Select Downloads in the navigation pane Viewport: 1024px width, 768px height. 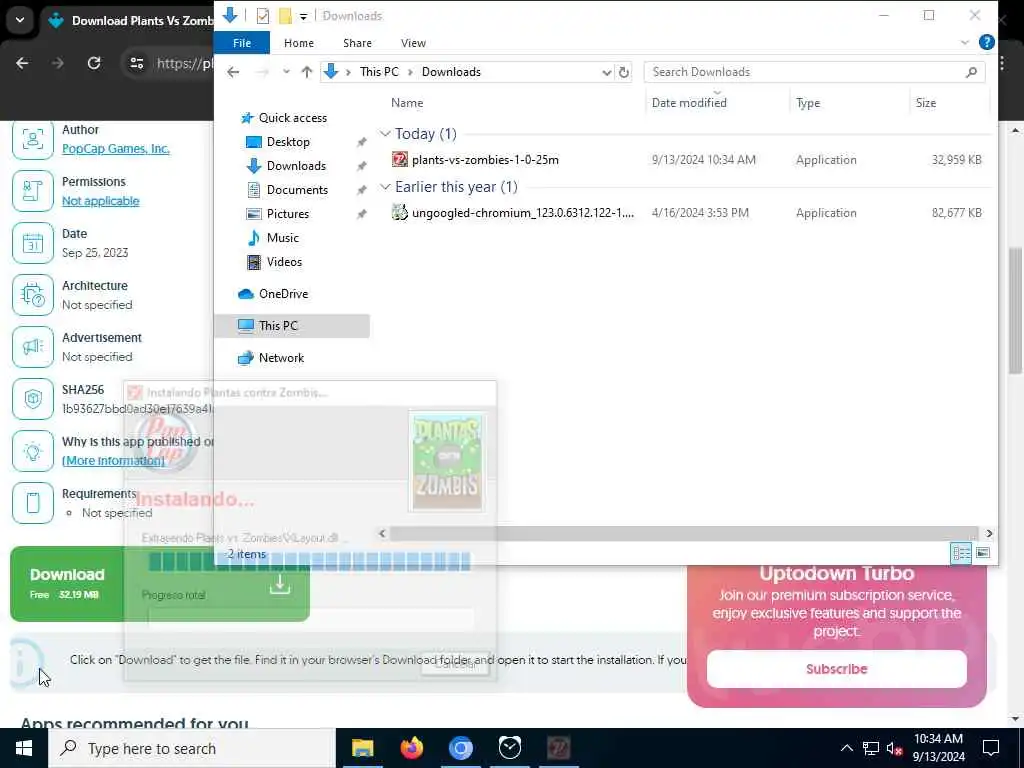click(296, 166)
